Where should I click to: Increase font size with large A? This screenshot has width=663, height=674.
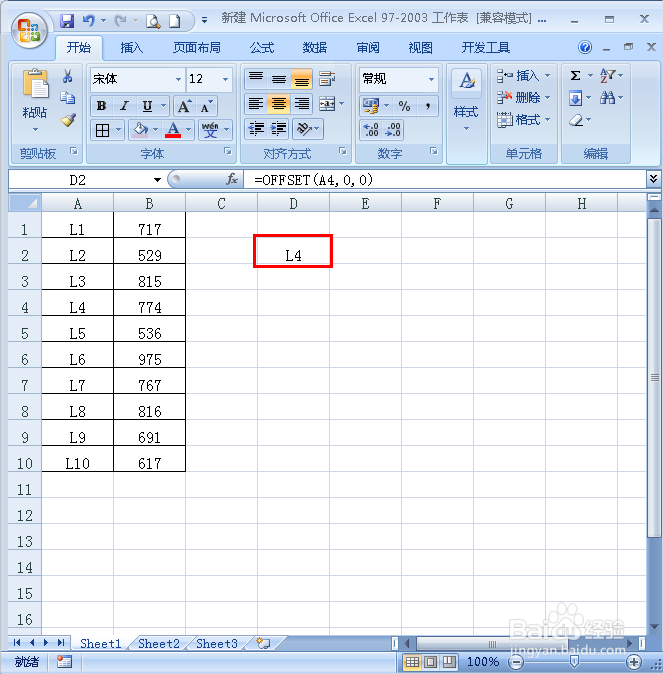[184, 106]
